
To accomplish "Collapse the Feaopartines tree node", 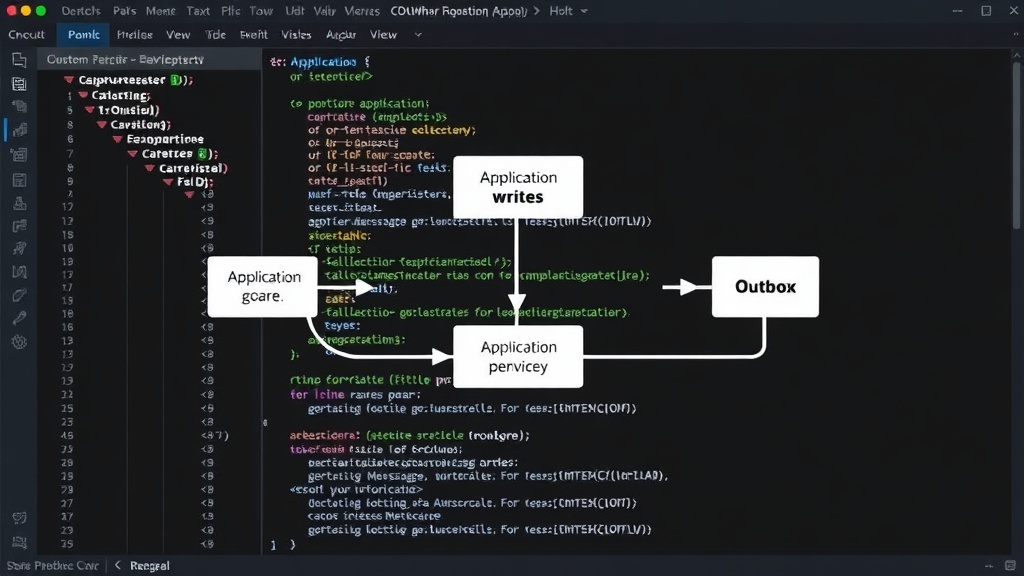I will pos(118,139).
